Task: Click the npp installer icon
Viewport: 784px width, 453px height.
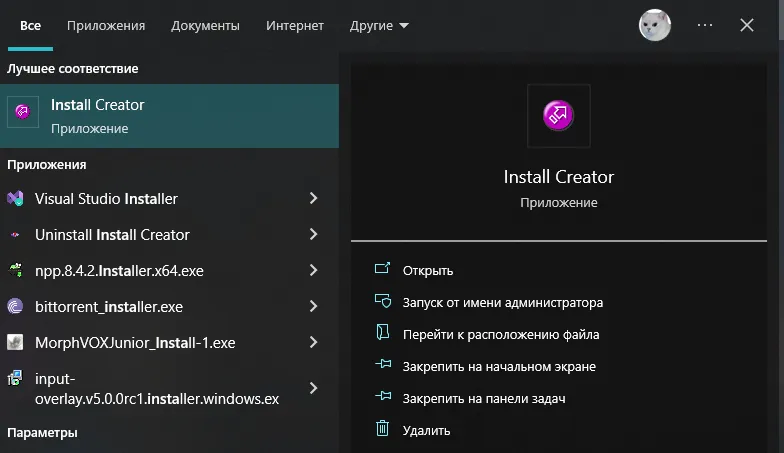Action: point(16,270)
